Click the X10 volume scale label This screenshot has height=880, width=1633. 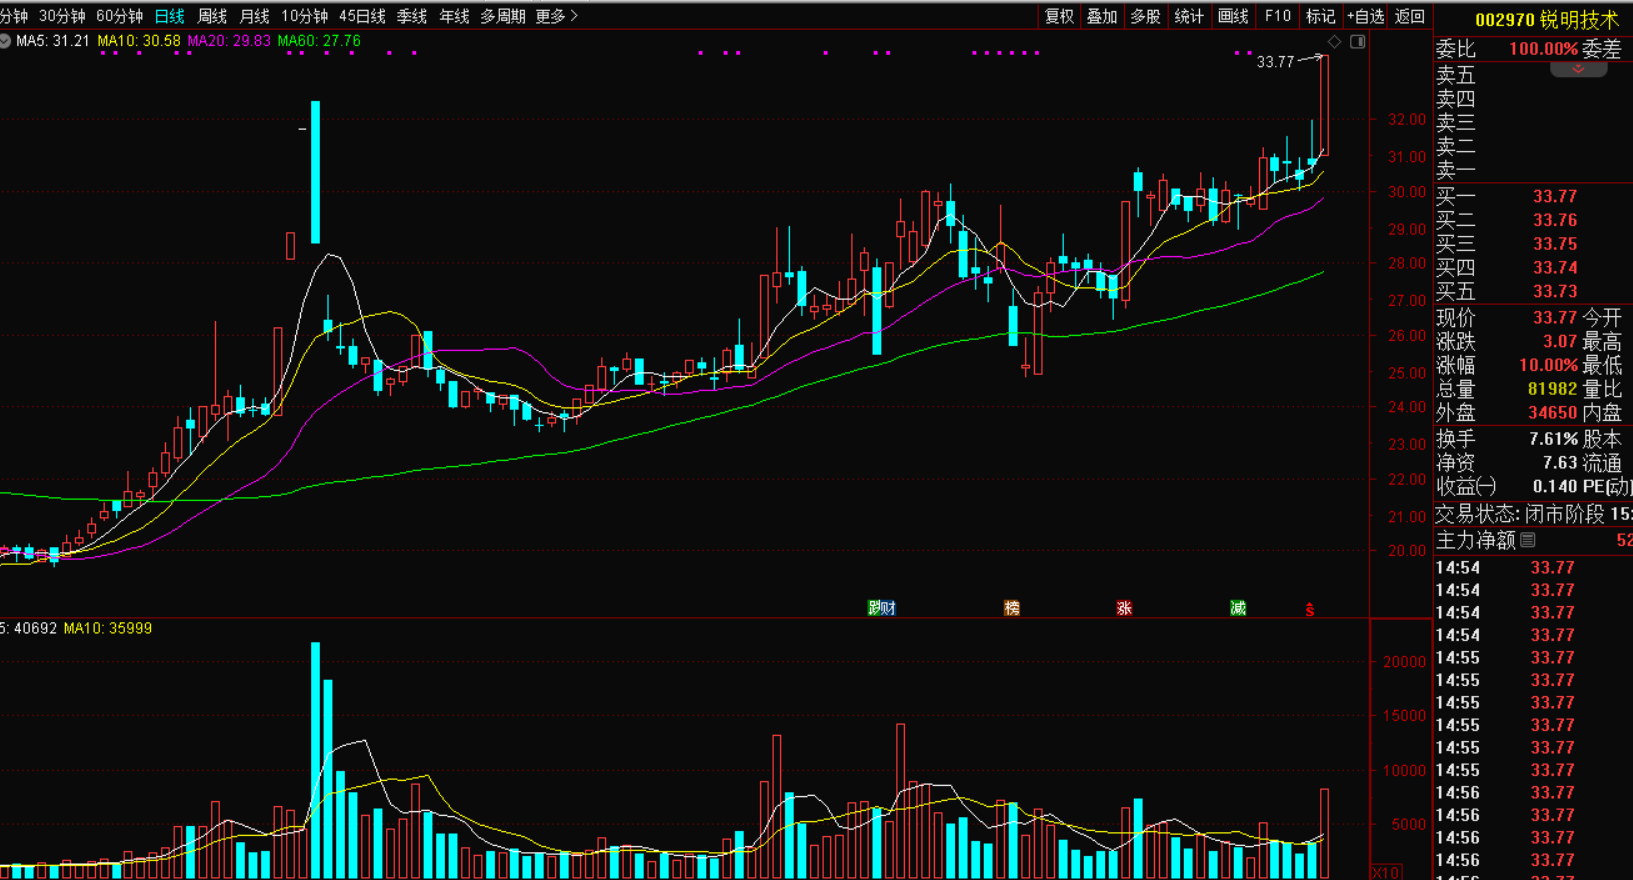pyautogui.click(x=1385, y=873)
